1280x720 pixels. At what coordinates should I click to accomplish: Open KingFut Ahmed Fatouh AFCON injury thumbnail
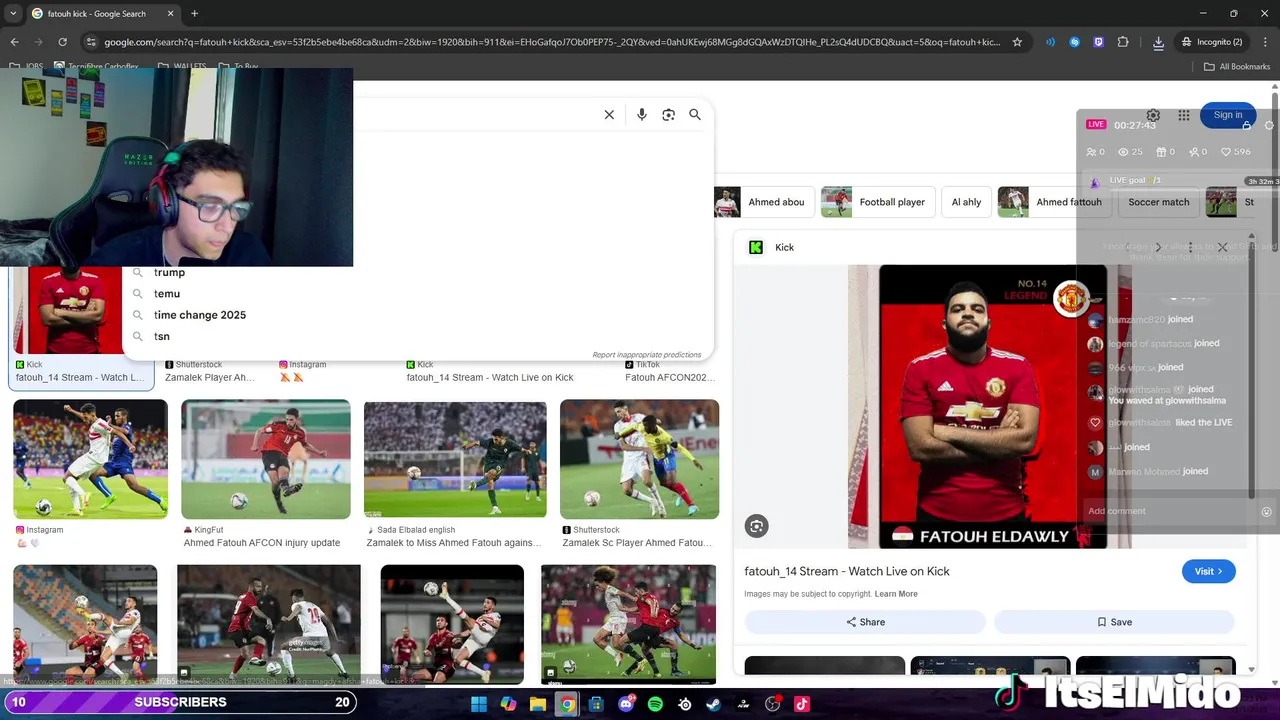pyautogui.click(x=266, y=459)
